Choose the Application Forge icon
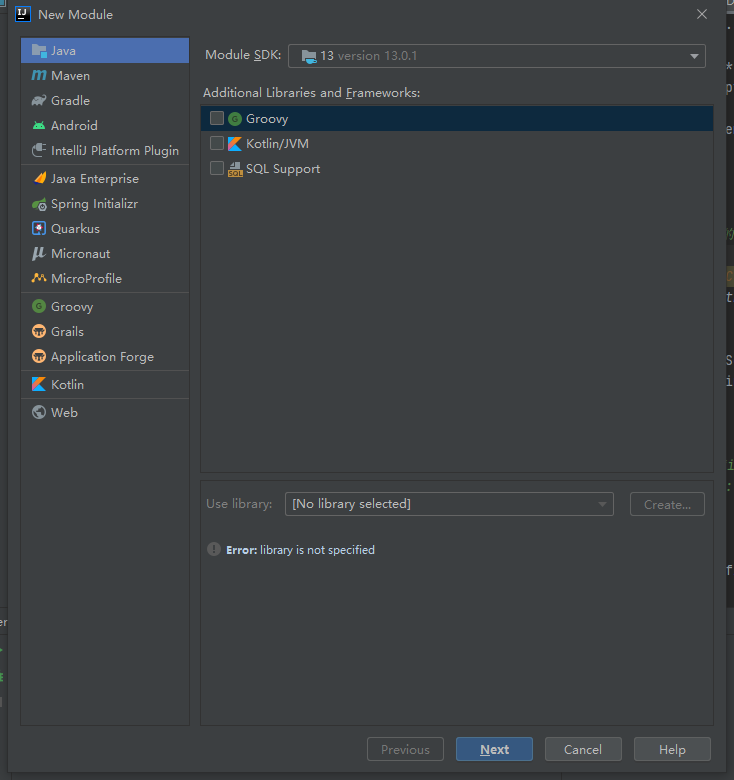 point(39,356)
